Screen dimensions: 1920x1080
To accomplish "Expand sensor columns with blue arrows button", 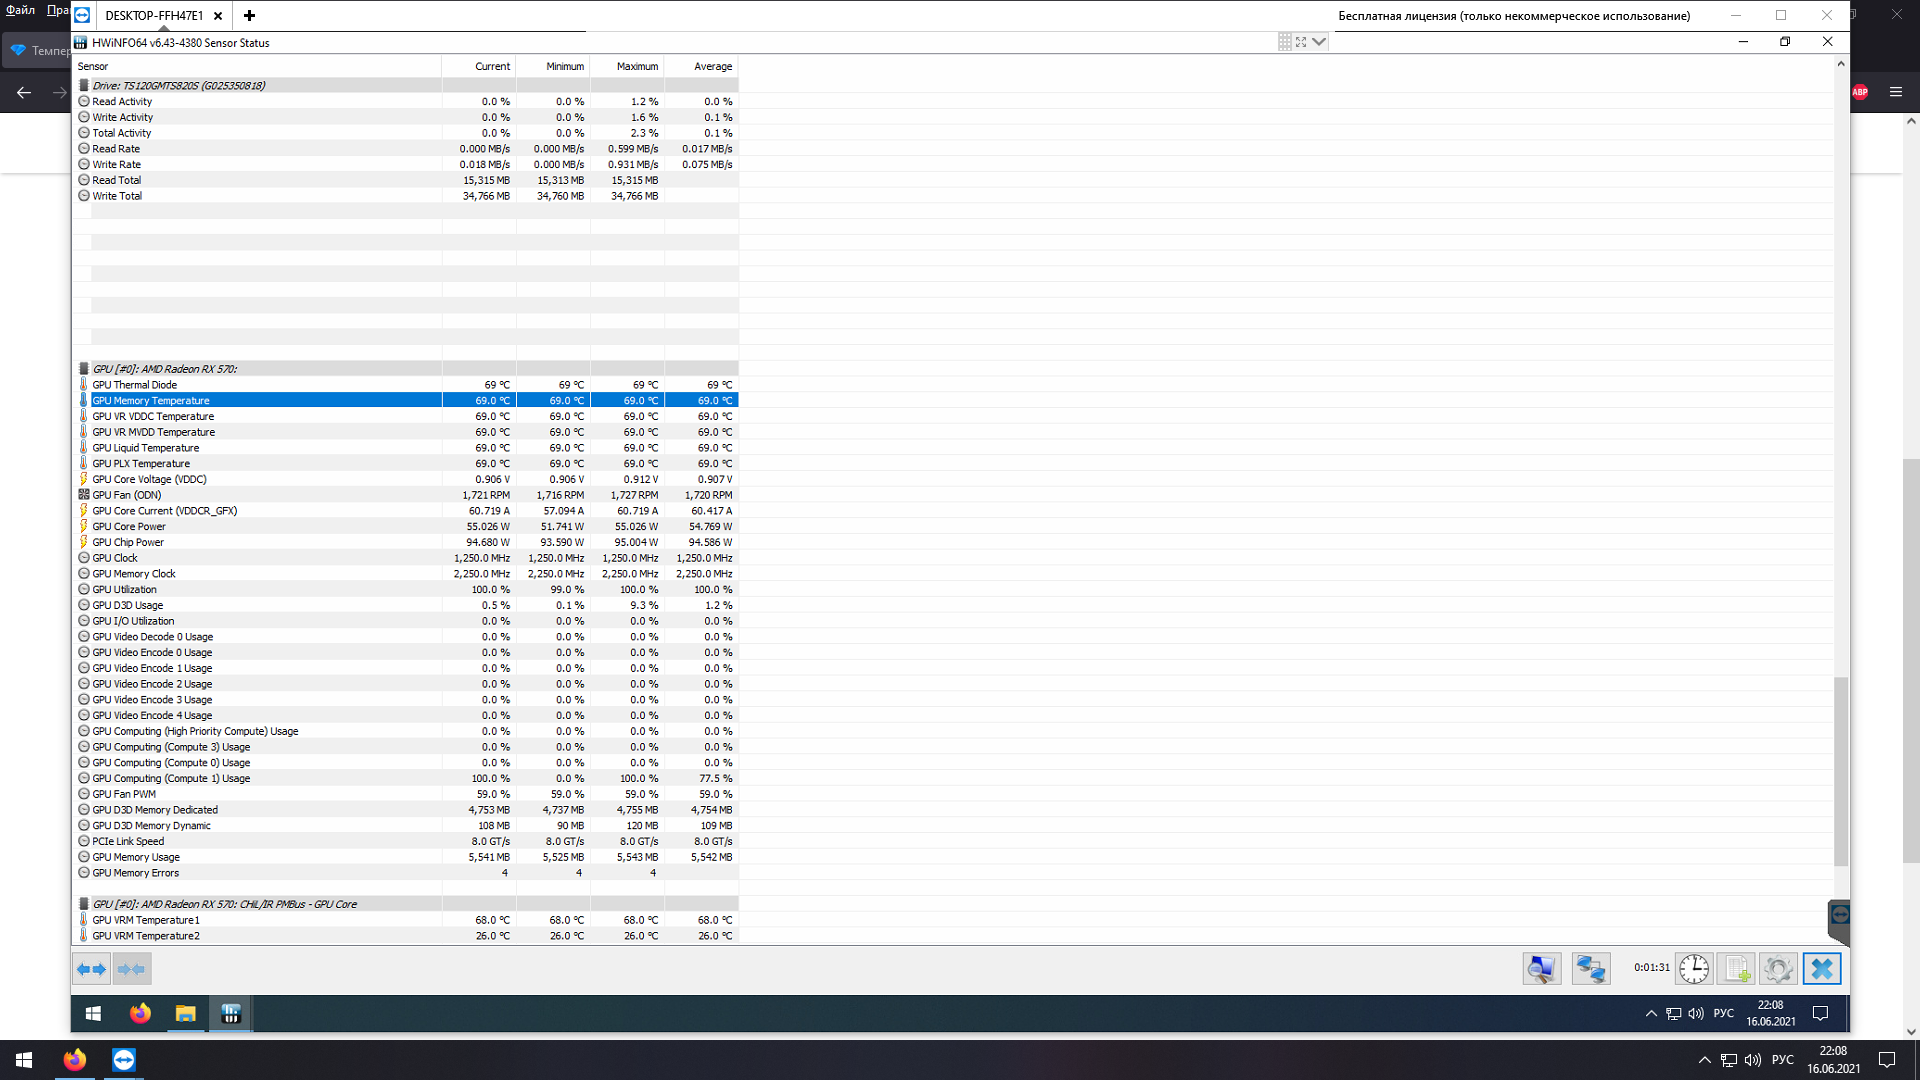I will pyautogui.click(x=91, y=969).
